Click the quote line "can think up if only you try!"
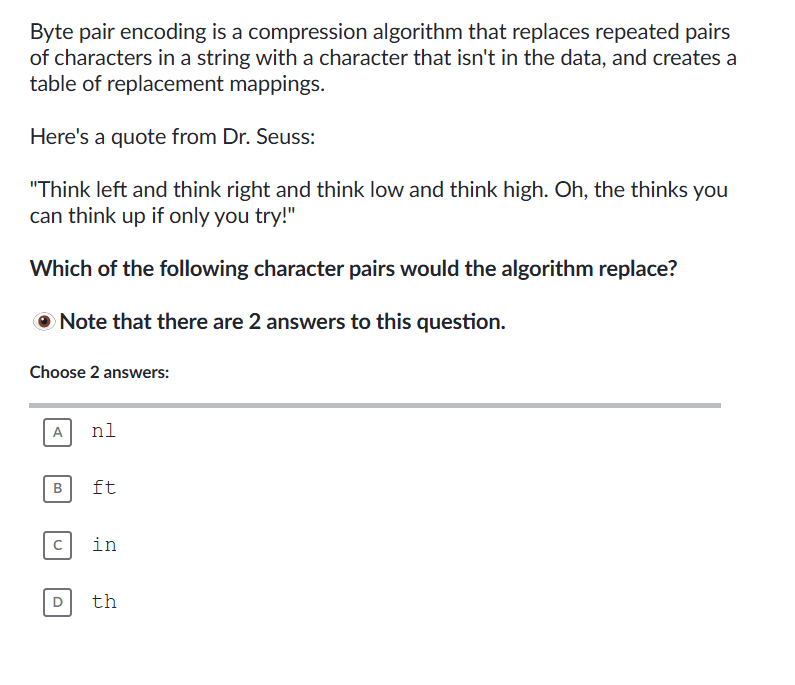Image resolution: width=795 pixels, height=685 pixels. click(x=163, y=216)
